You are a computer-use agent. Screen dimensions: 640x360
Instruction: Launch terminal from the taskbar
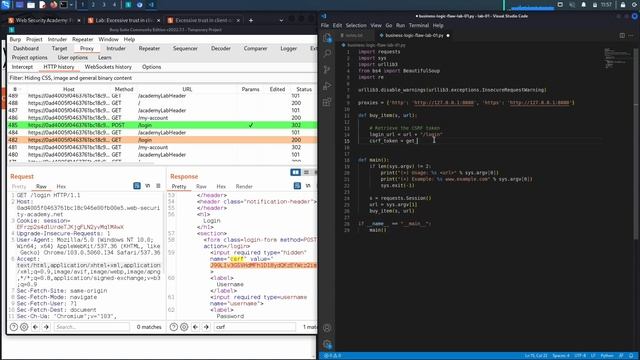[x=64, y=5]
